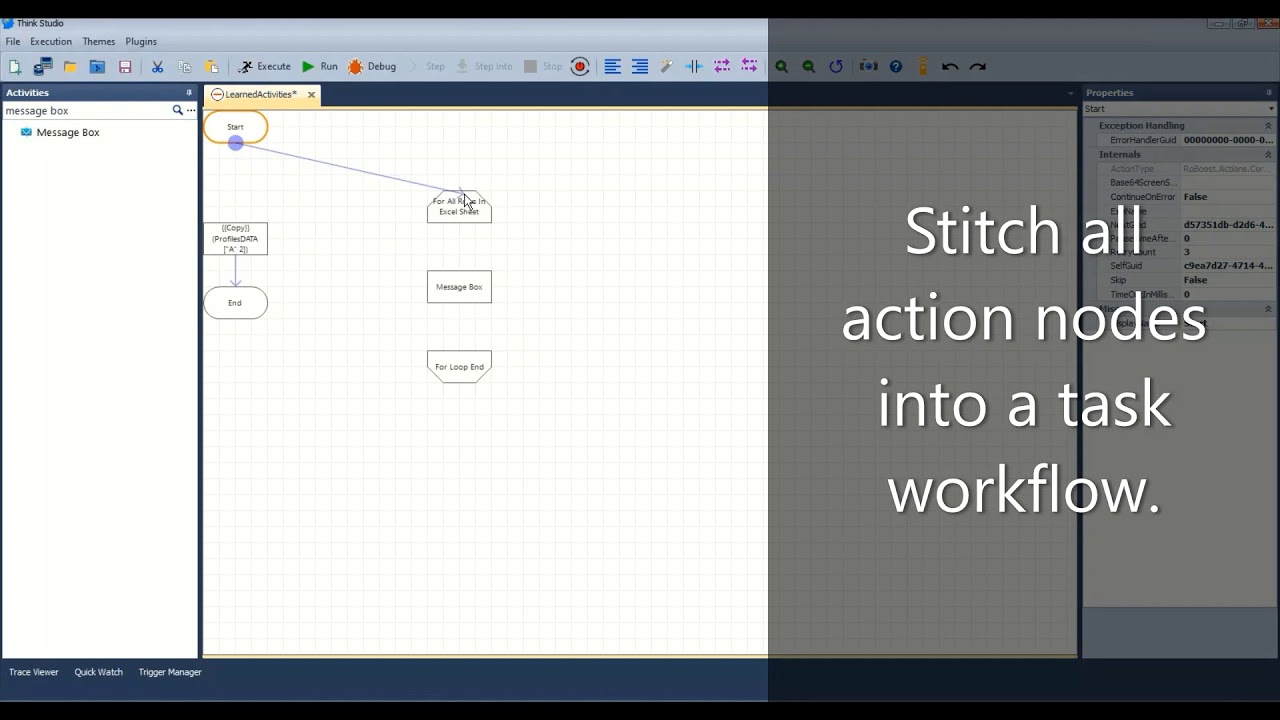Open the document tabs list dropdown arrow
The height and width of the screenshot is (720, 1280).
point(1070,95)
